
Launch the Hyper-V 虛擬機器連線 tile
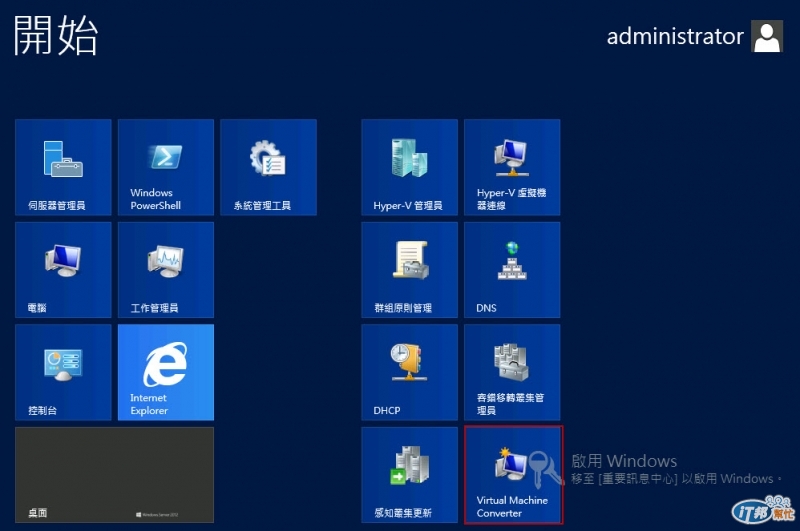click(x=512, y=167)
